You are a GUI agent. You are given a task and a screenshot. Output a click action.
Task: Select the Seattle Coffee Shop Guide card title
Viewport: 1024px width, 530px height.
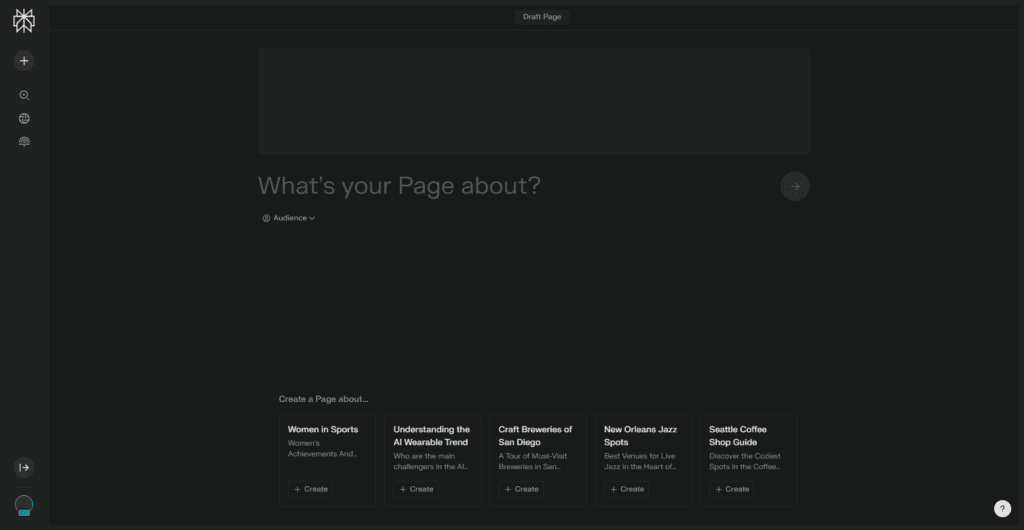pos(738,435)
